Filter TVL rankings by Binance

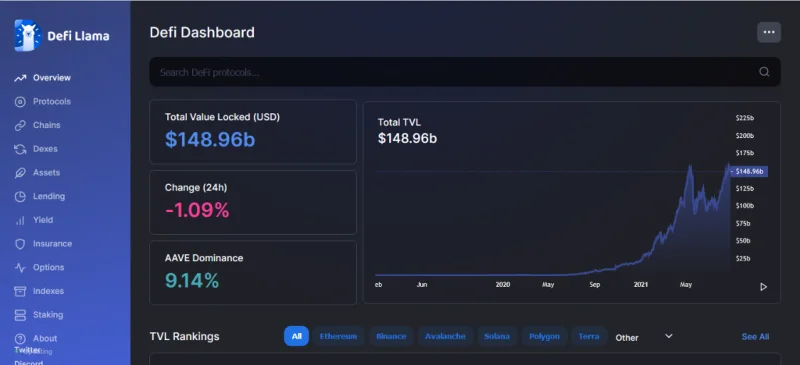click(x=391, y=336)
